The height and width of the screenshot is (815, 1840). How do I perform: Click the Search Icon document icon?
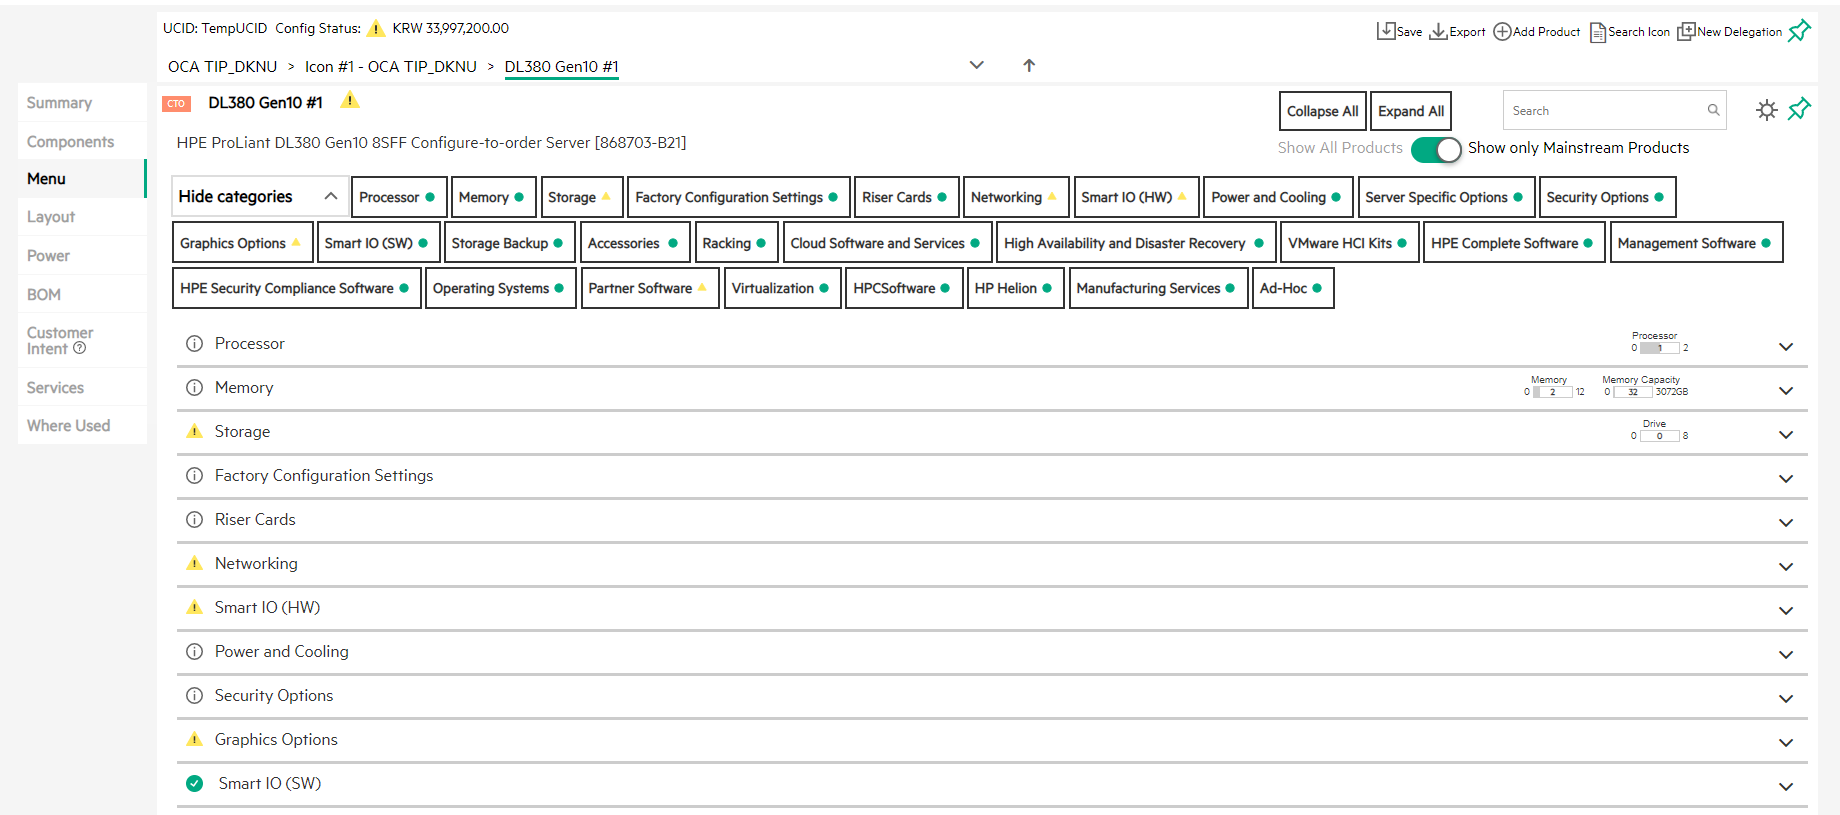1598,32
